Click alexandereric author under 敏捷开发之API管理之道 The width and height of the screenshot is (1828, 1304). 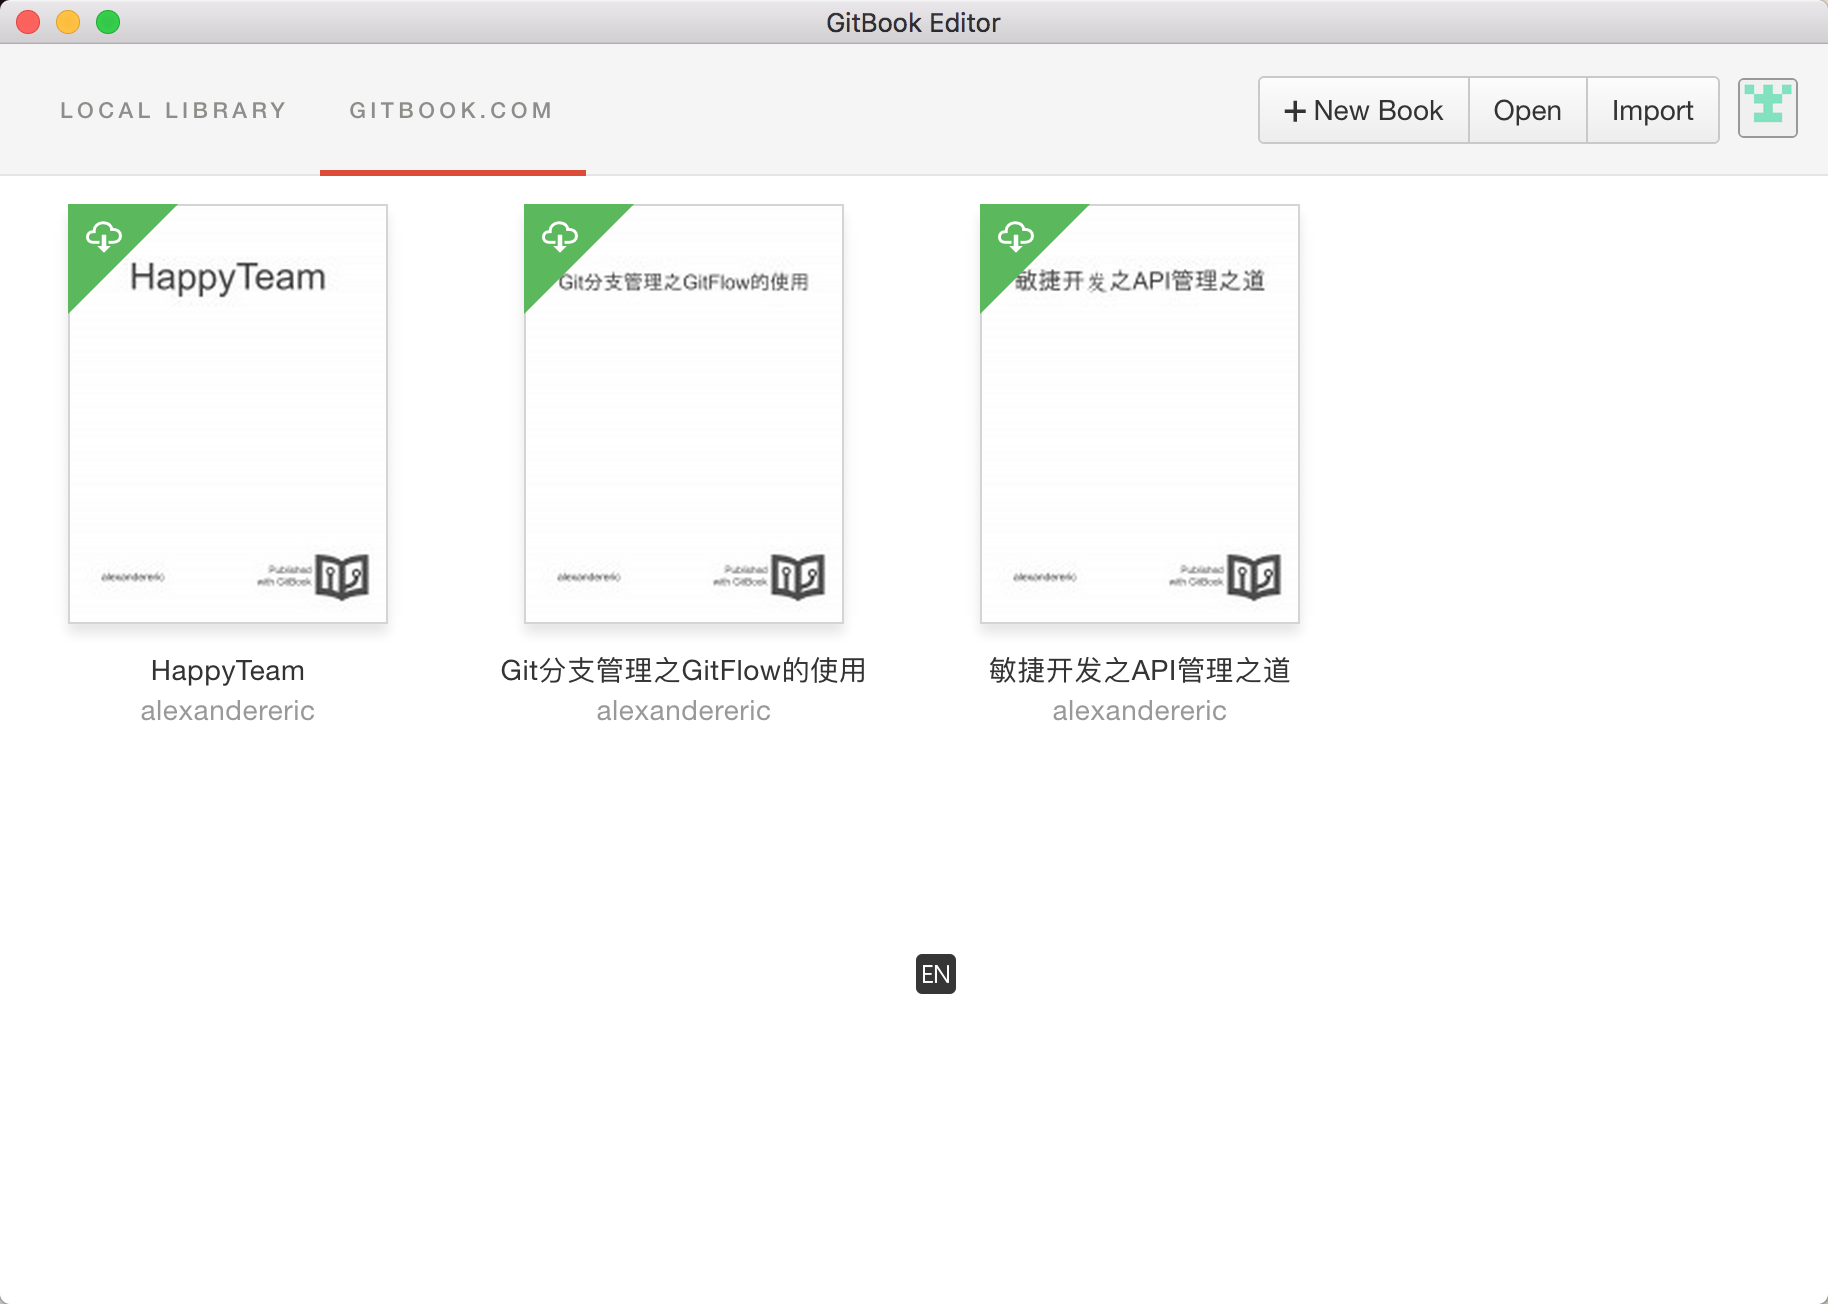[1140, 711]
